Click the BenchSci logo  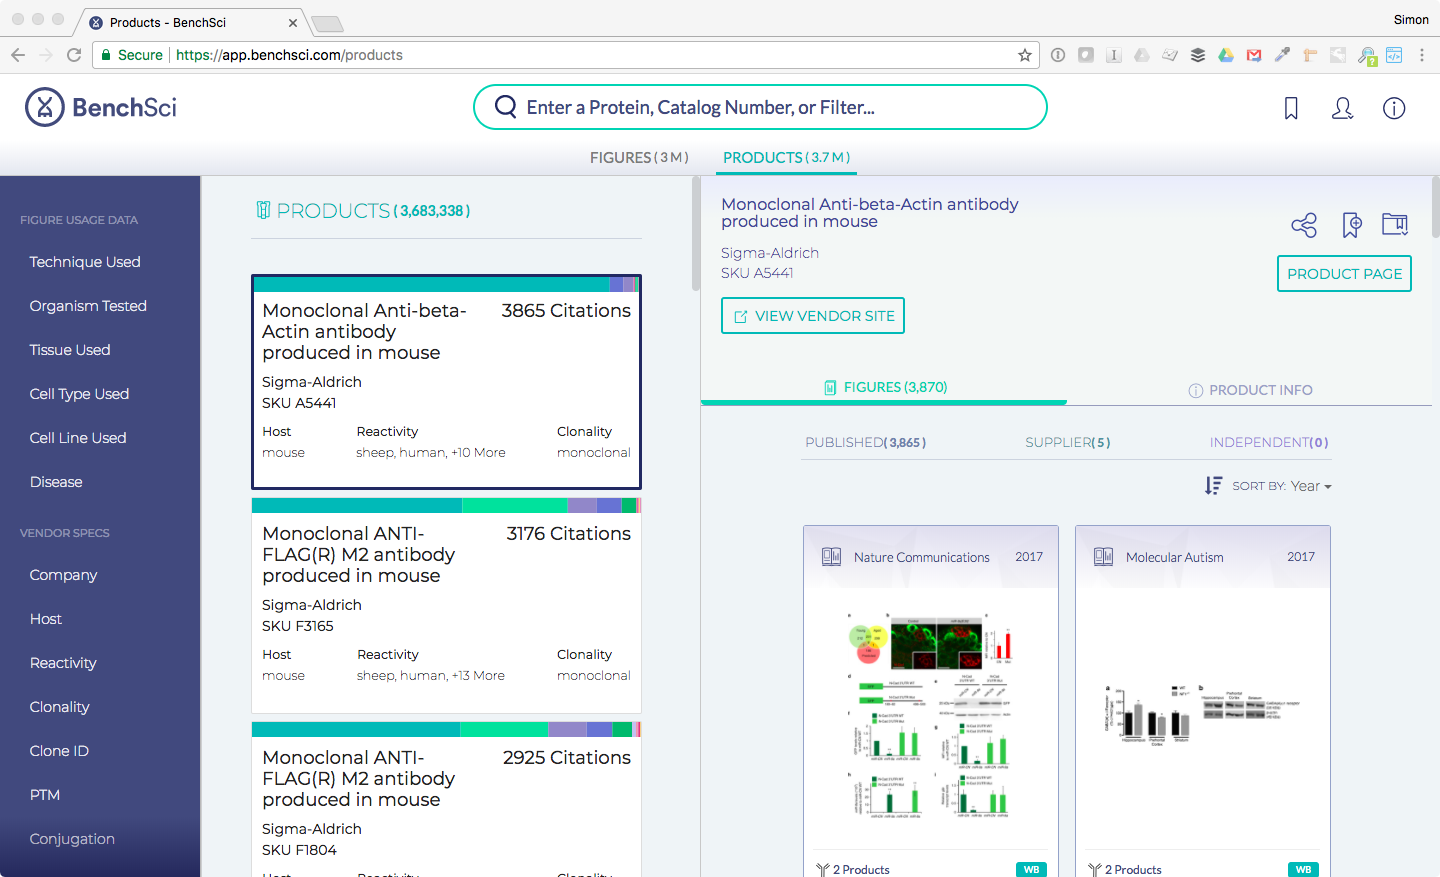[x=101, y=107]
